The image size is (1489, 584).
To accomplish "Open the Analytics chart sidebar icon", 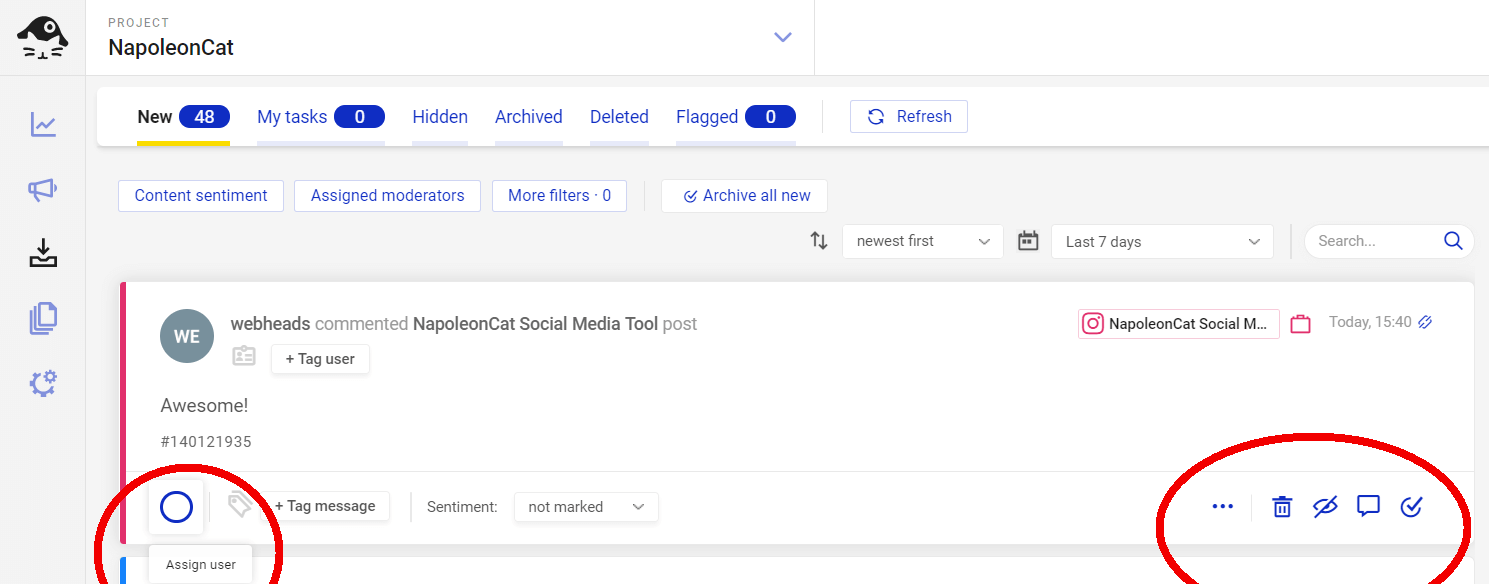I will (43, 125).
